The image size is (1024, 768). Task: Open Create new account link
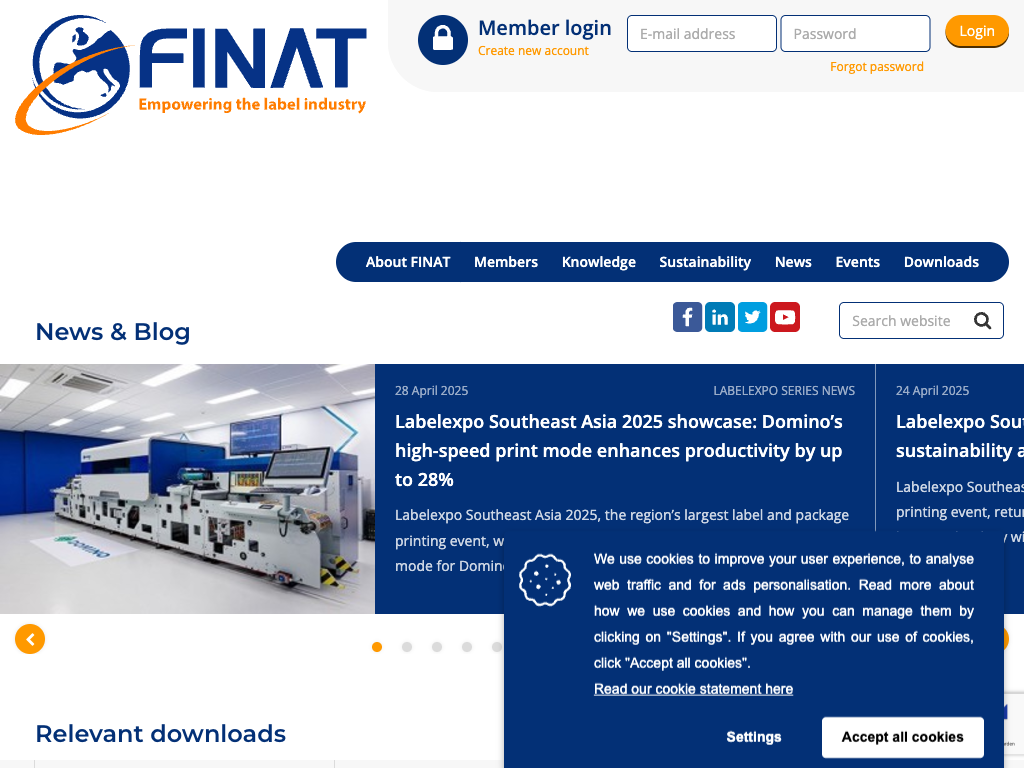click(533, 51)
